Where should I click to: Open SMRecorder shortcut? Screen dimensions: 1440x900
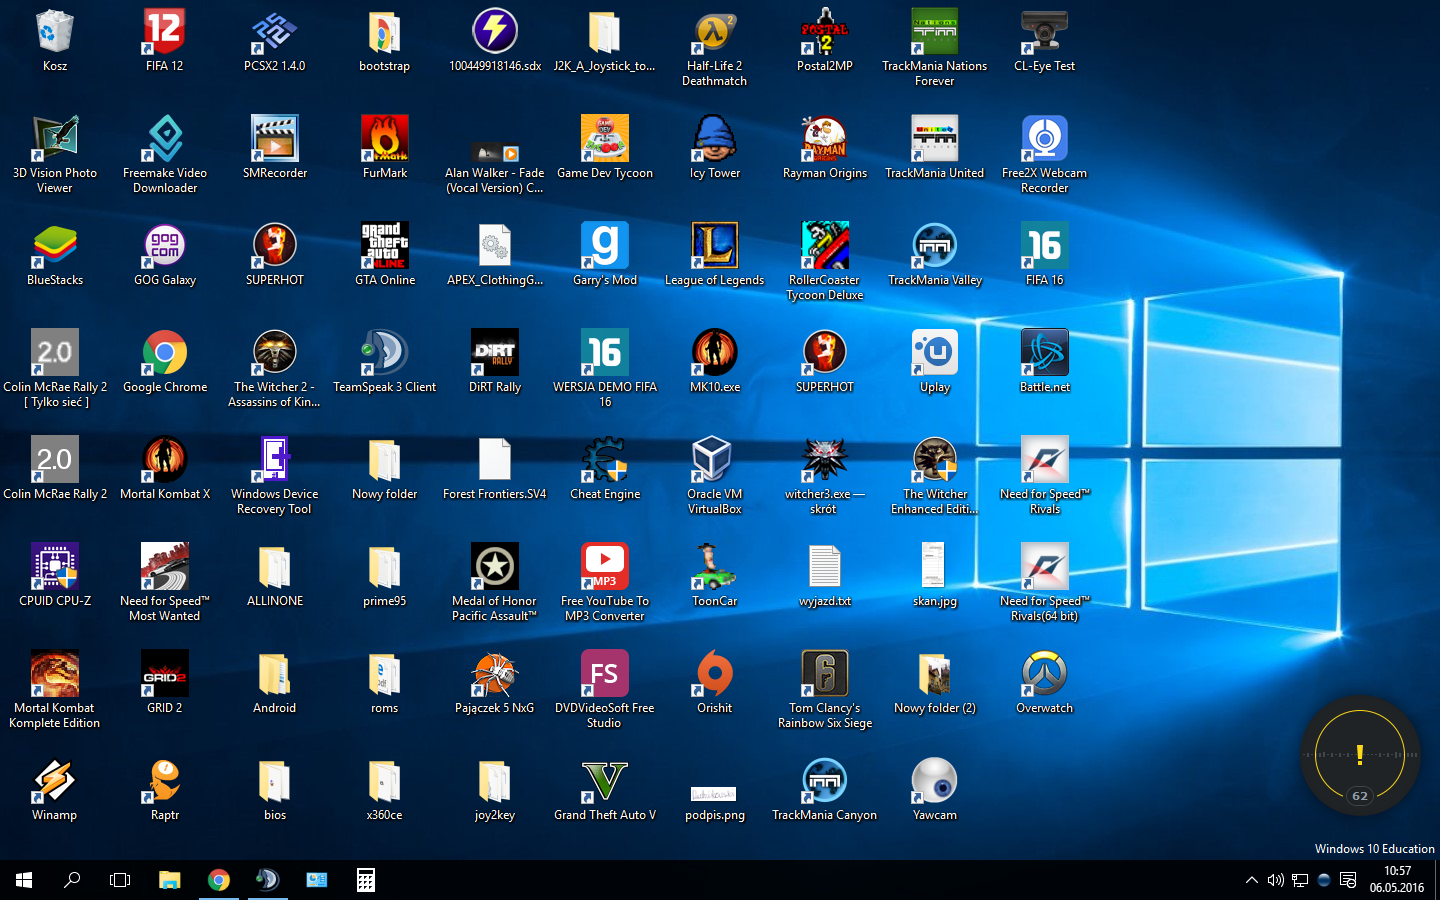(x=275, y=139)
